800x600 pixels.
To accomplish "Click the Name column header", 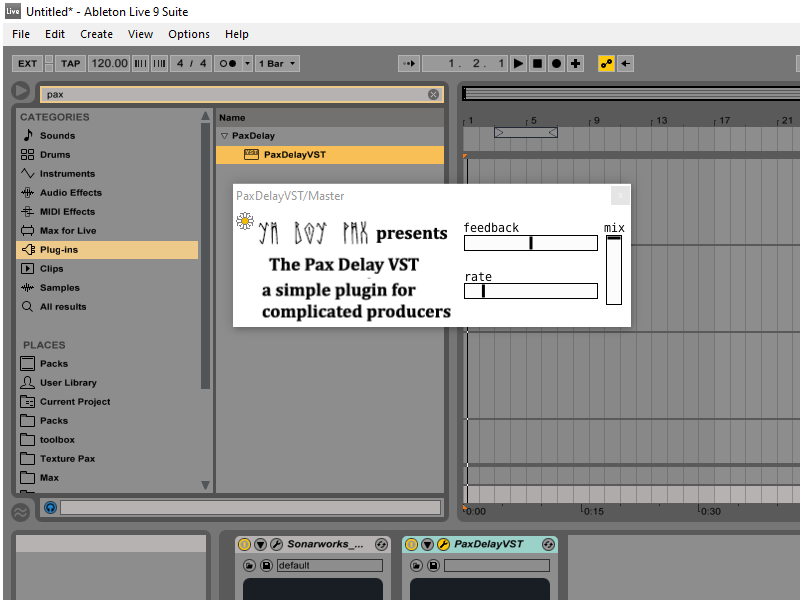I will [x=232, y=118].
